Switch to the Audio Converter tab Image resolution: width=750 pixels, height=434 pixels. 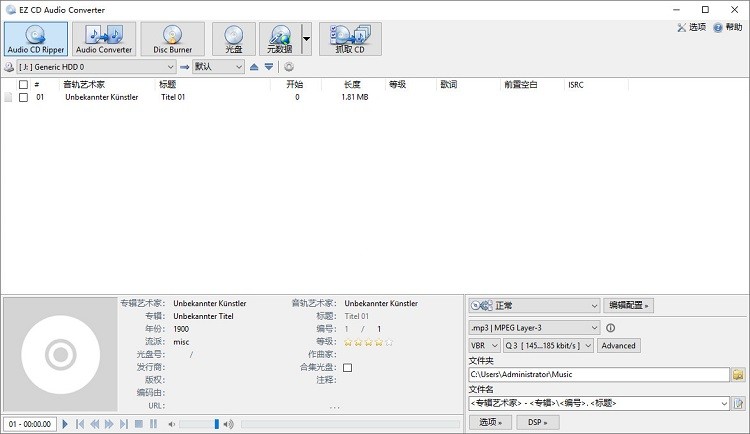point(104,39)
